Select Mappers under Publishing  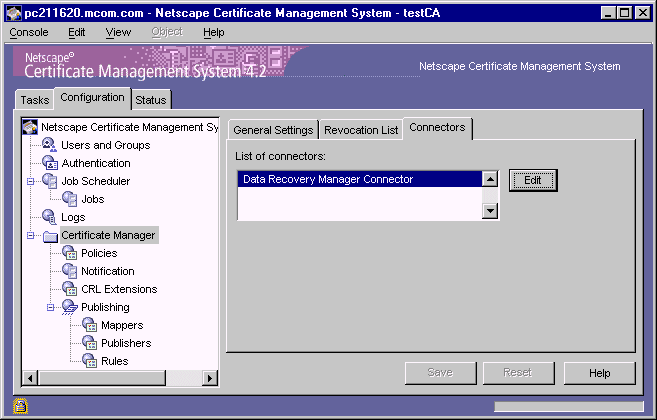[x=122, y=325]
